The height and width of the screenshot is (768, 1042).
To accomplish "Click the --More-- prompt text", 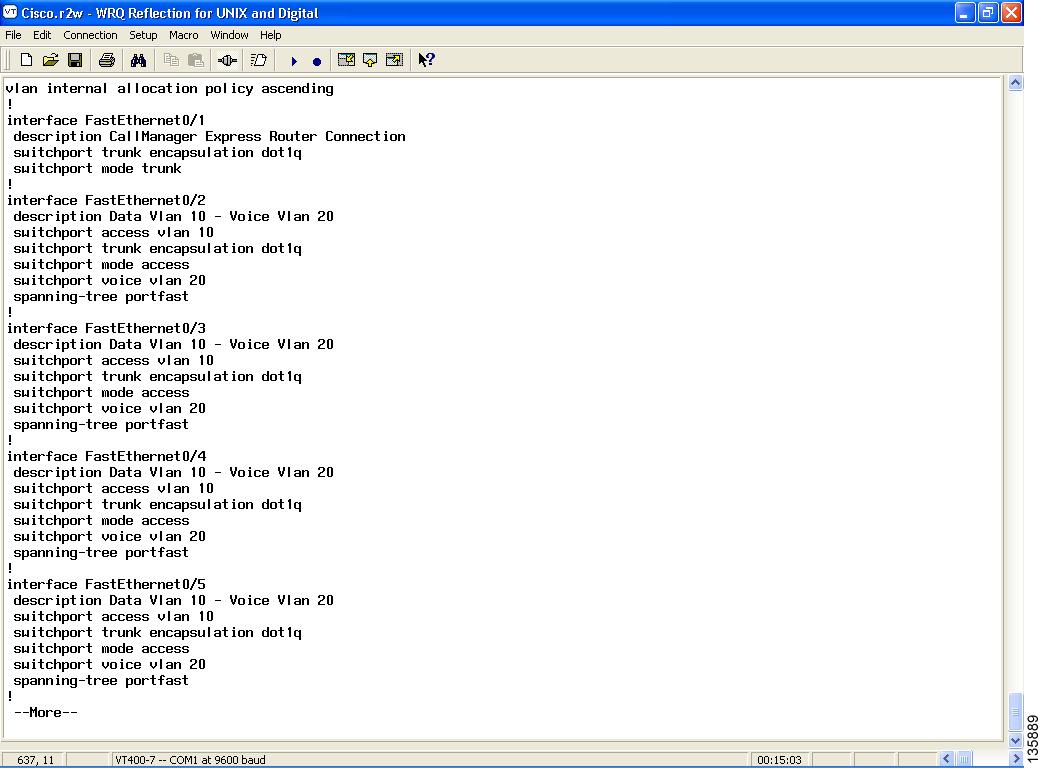I will pos(46,712).
